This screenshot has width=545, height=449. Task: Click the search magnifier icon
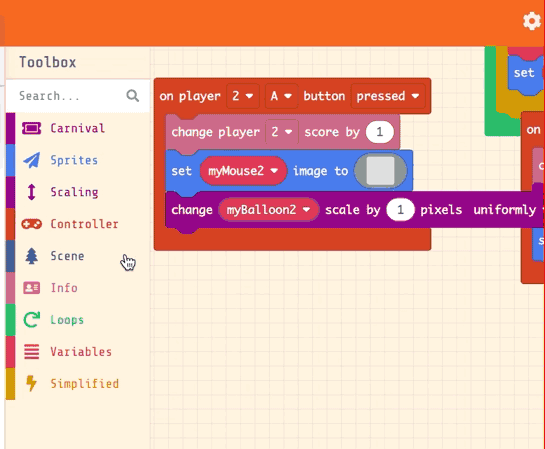(x=132, y=96)
